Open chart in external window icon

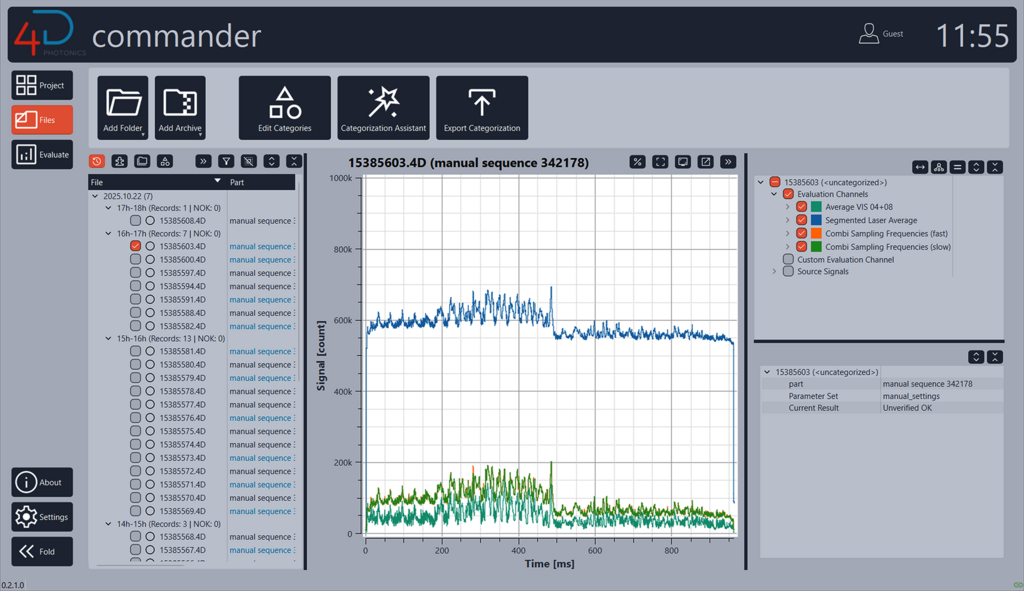[x=705, y=162]
